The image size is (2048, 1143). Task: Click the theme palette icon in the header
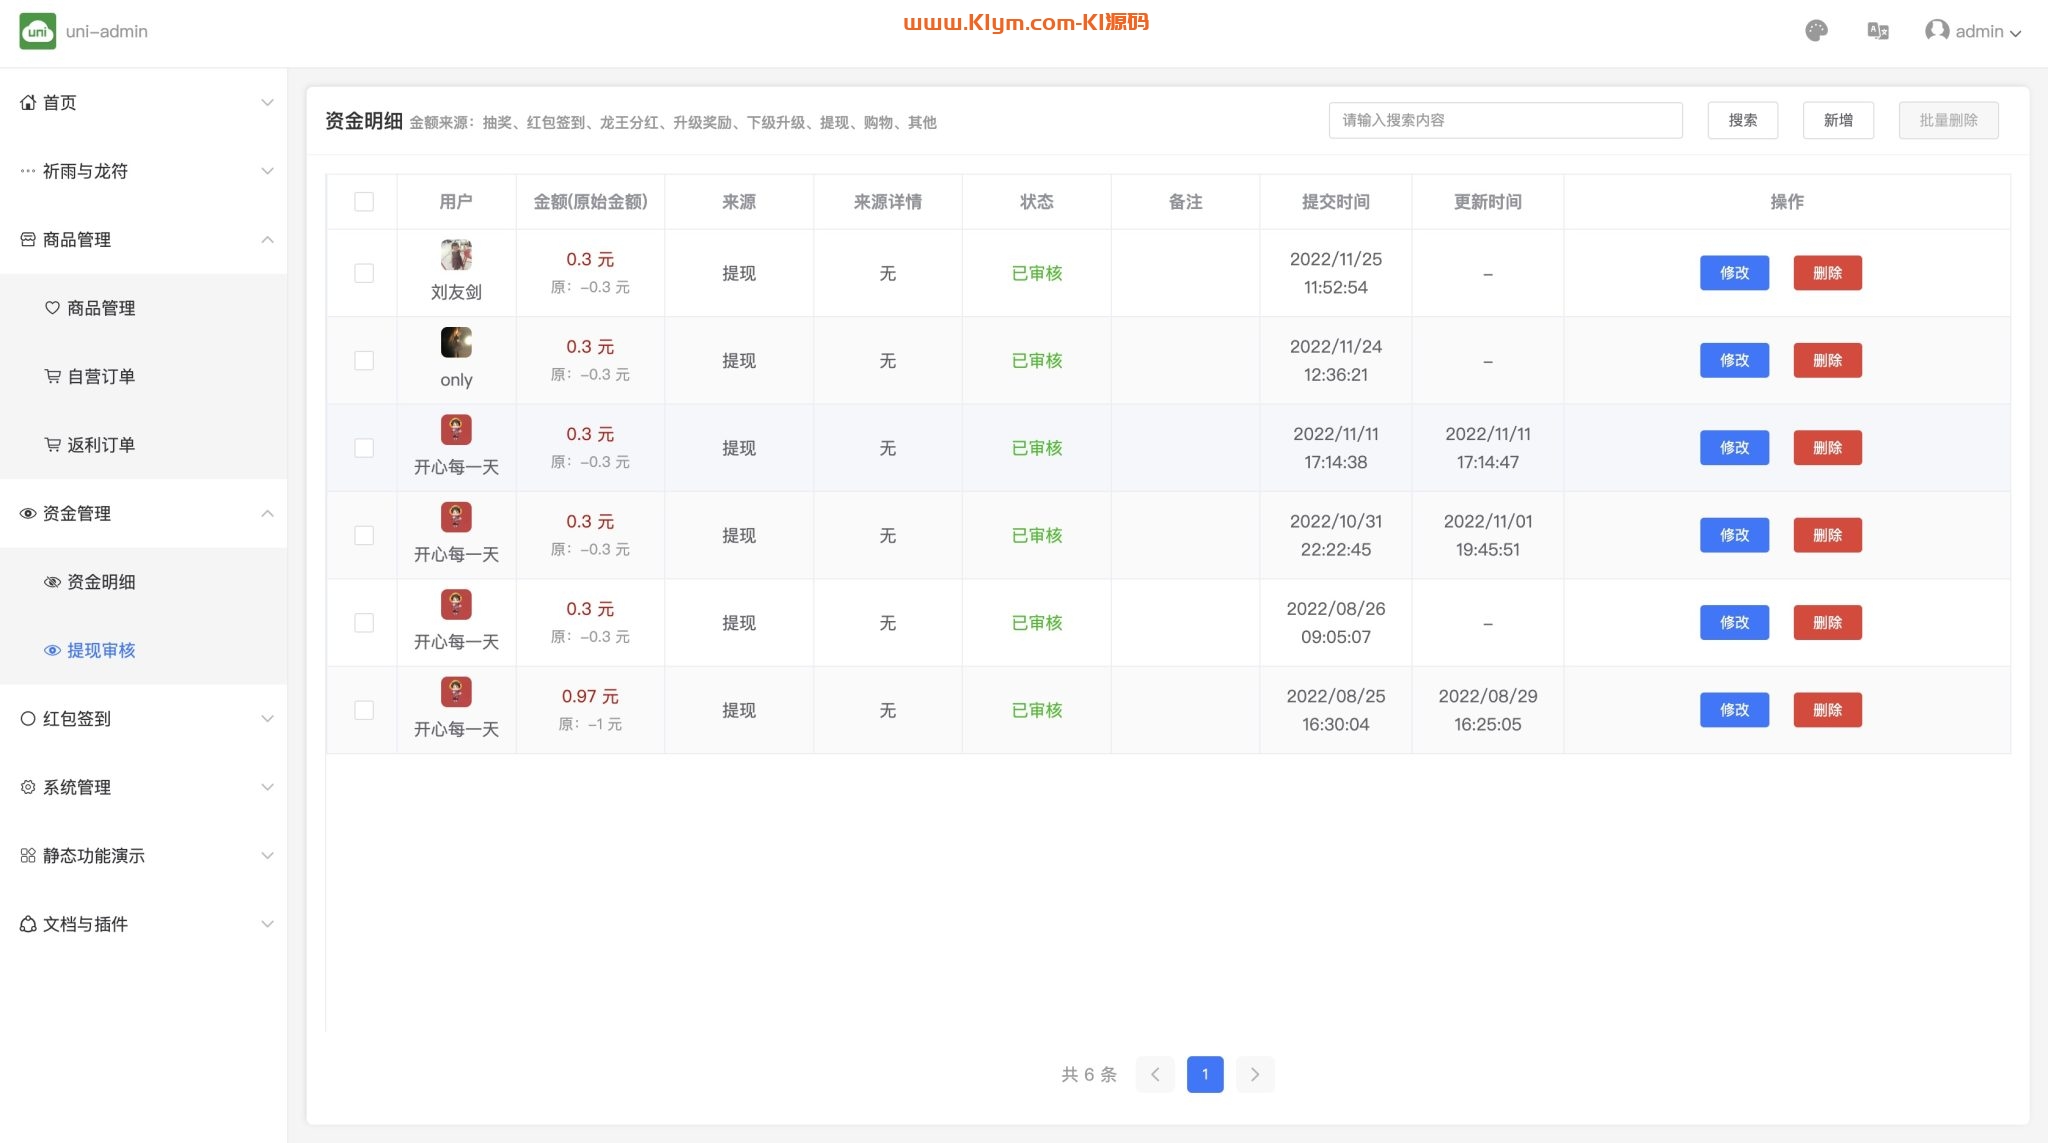click(x=1816, y=31)
